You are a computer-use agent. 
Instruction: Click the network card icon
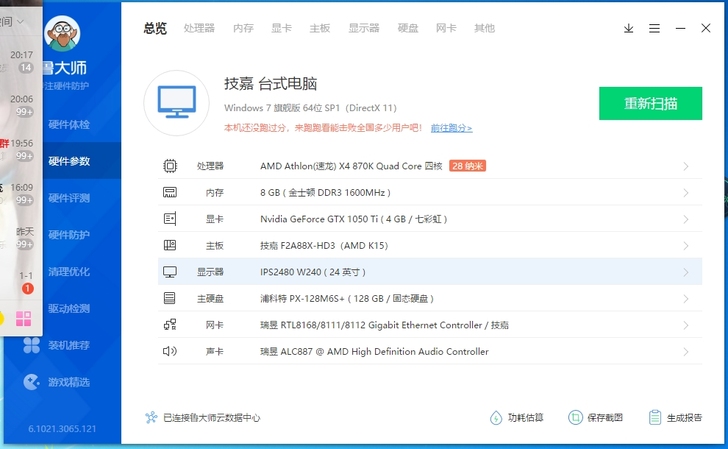pos(170,325)
